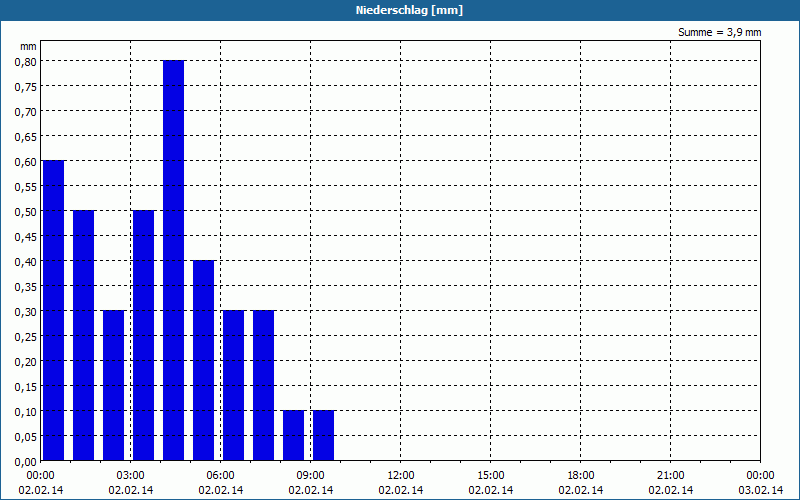Click the 0,00 y-axis label
This screenshot has height=500, width=800.
(26, 462)
